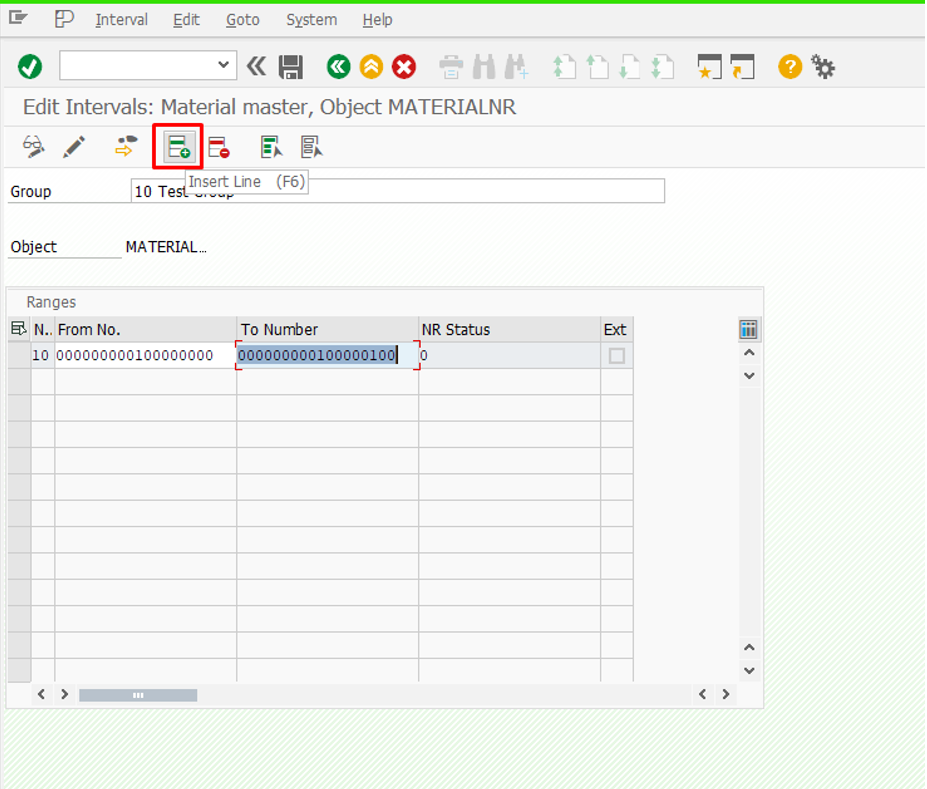Open the table configuration grid icon
Viewport: 927px width, 789px height.
pos(748,330)
